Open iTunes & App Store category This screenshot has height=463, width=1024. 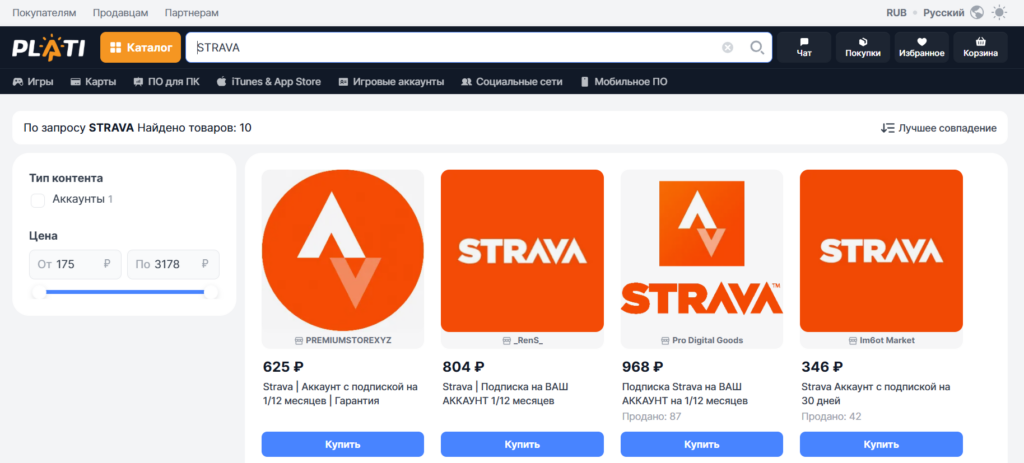point(268,82)
